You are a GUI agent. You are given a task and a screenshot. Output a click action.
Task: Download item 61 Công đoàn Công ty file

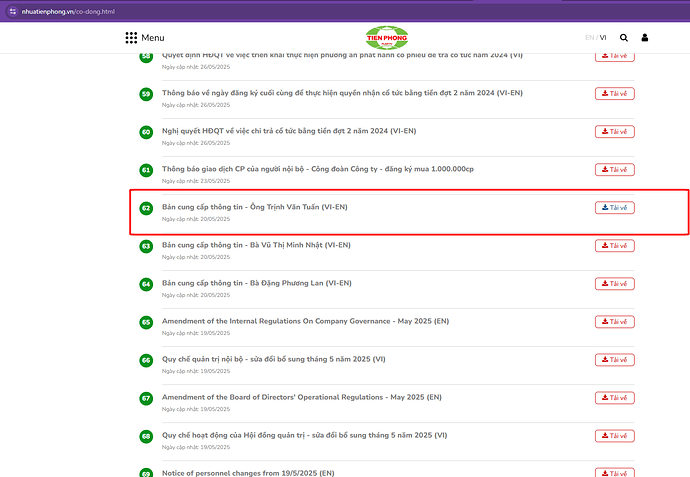coord(615,170)
